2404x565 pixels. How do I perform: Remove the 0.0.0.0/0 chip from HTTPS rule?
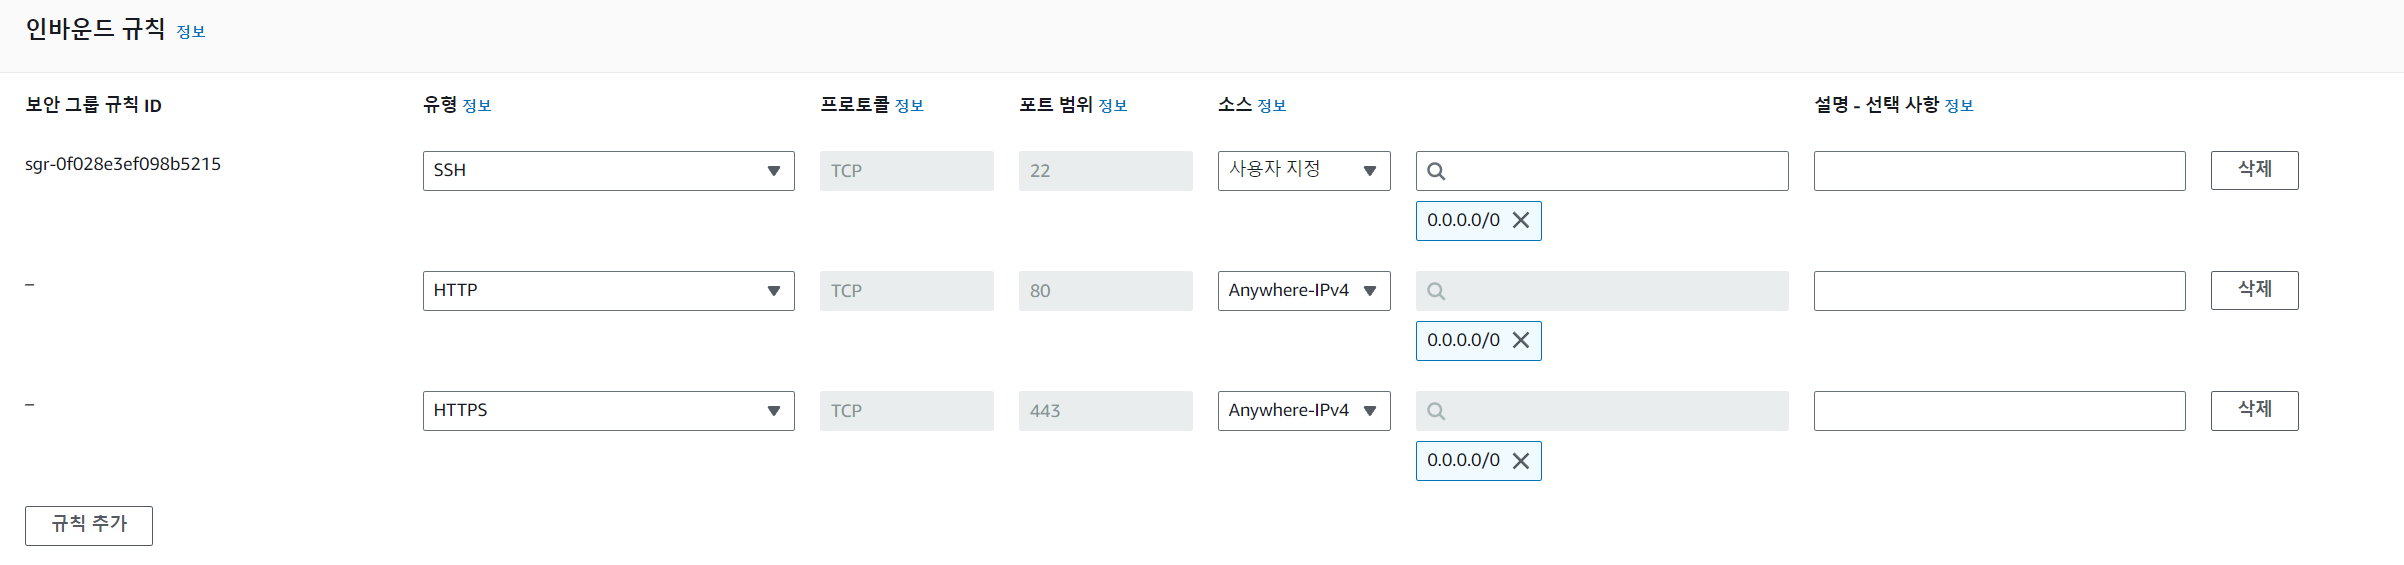pyautogui.click(x=1520, y=461)
